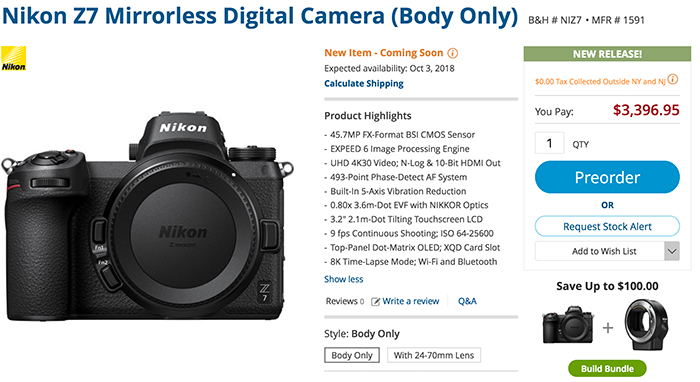This screenshot has width=700, height=382.
Task: Open the Calculate Shipping link
Action: point(364,83)
